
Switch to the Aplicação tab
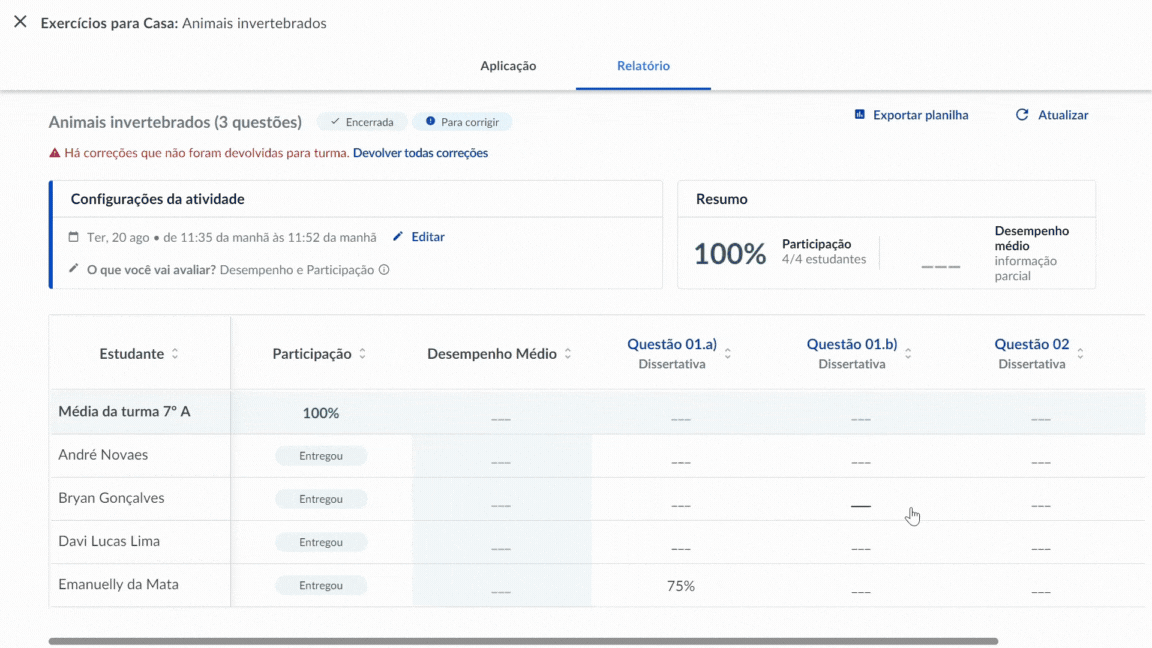click(x=508, y=66)
